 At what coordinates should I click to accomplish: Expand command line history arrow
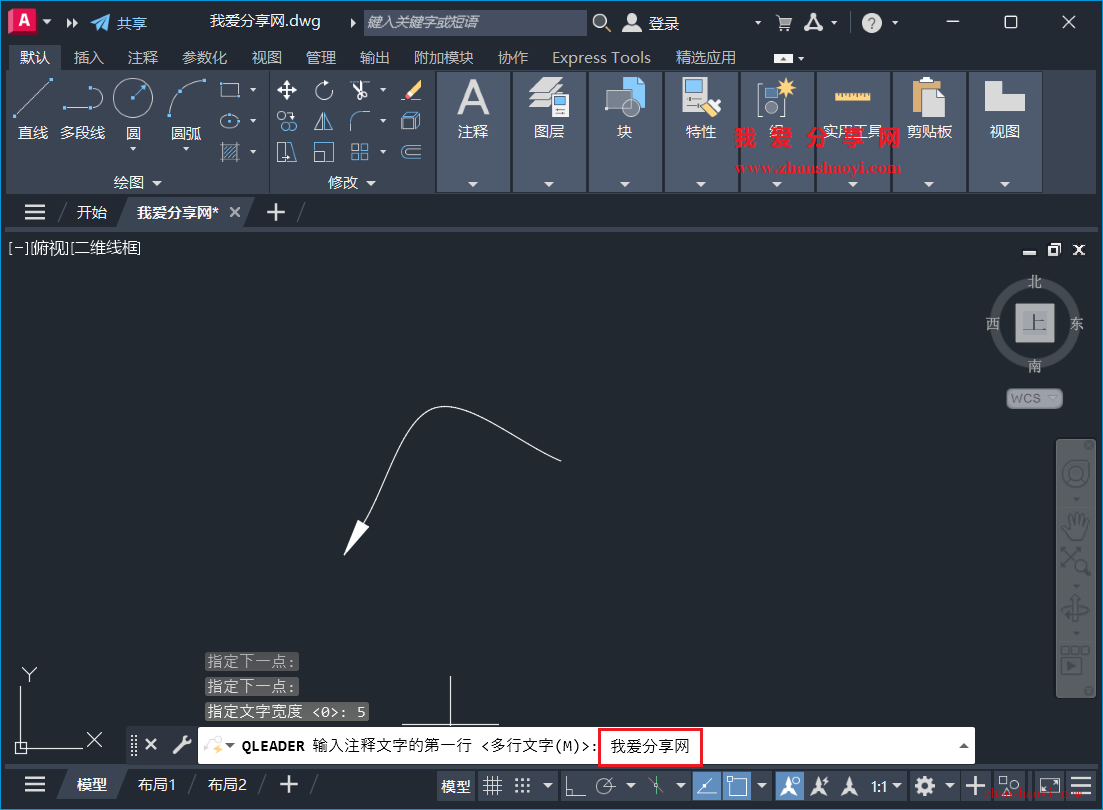(x=964, y=745)
